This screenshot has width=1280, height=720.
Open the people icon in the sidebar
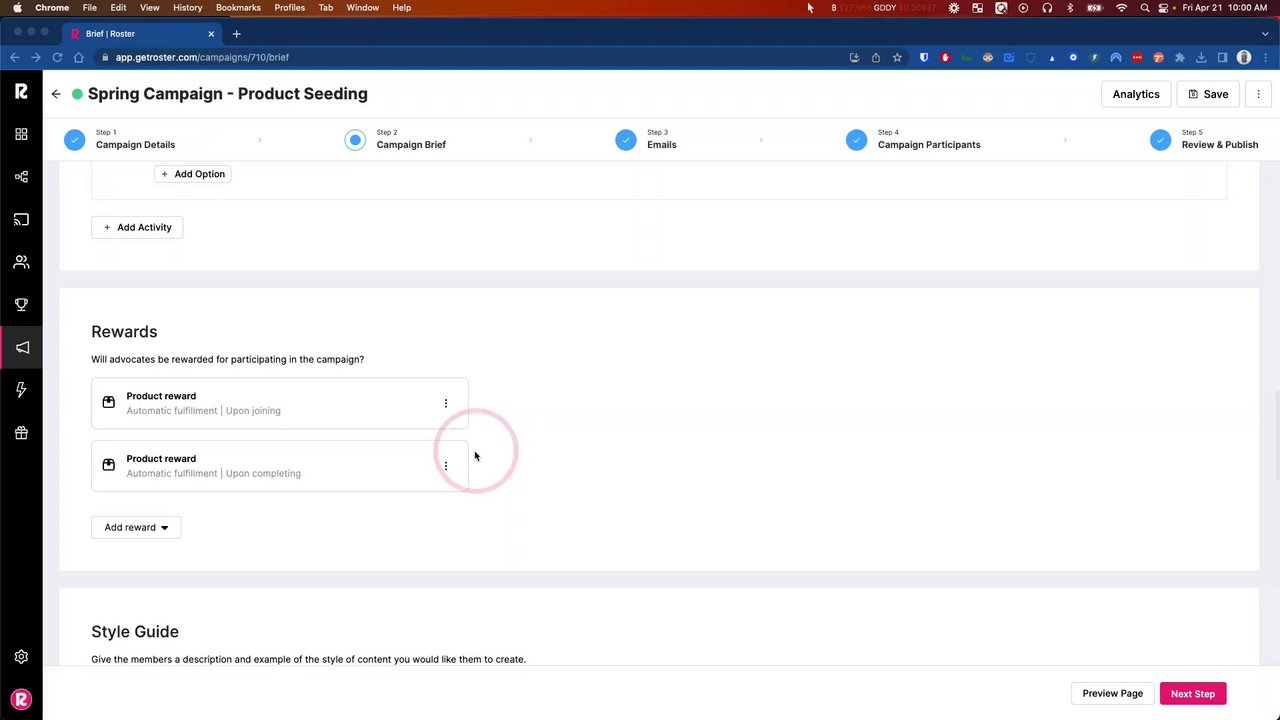coord(21,262)
